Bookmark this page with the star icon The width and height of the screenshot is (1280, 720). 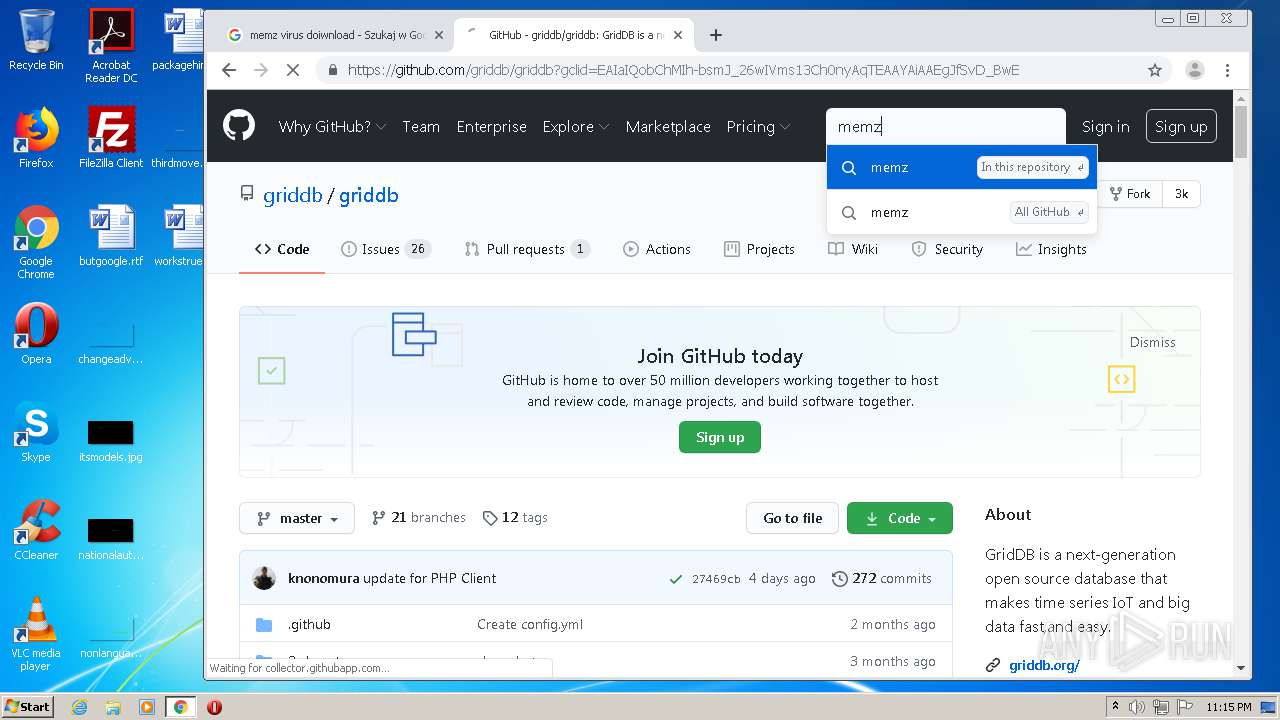click(x=1155, y=70)
